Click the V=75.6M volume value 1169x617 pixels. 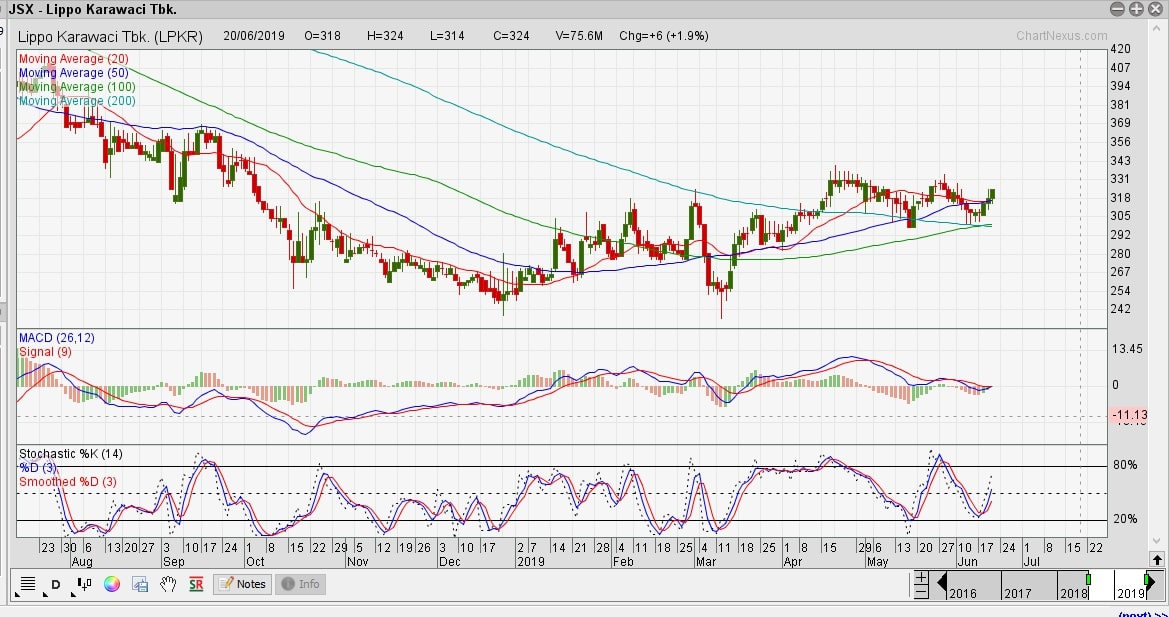[x=579, y=36]
